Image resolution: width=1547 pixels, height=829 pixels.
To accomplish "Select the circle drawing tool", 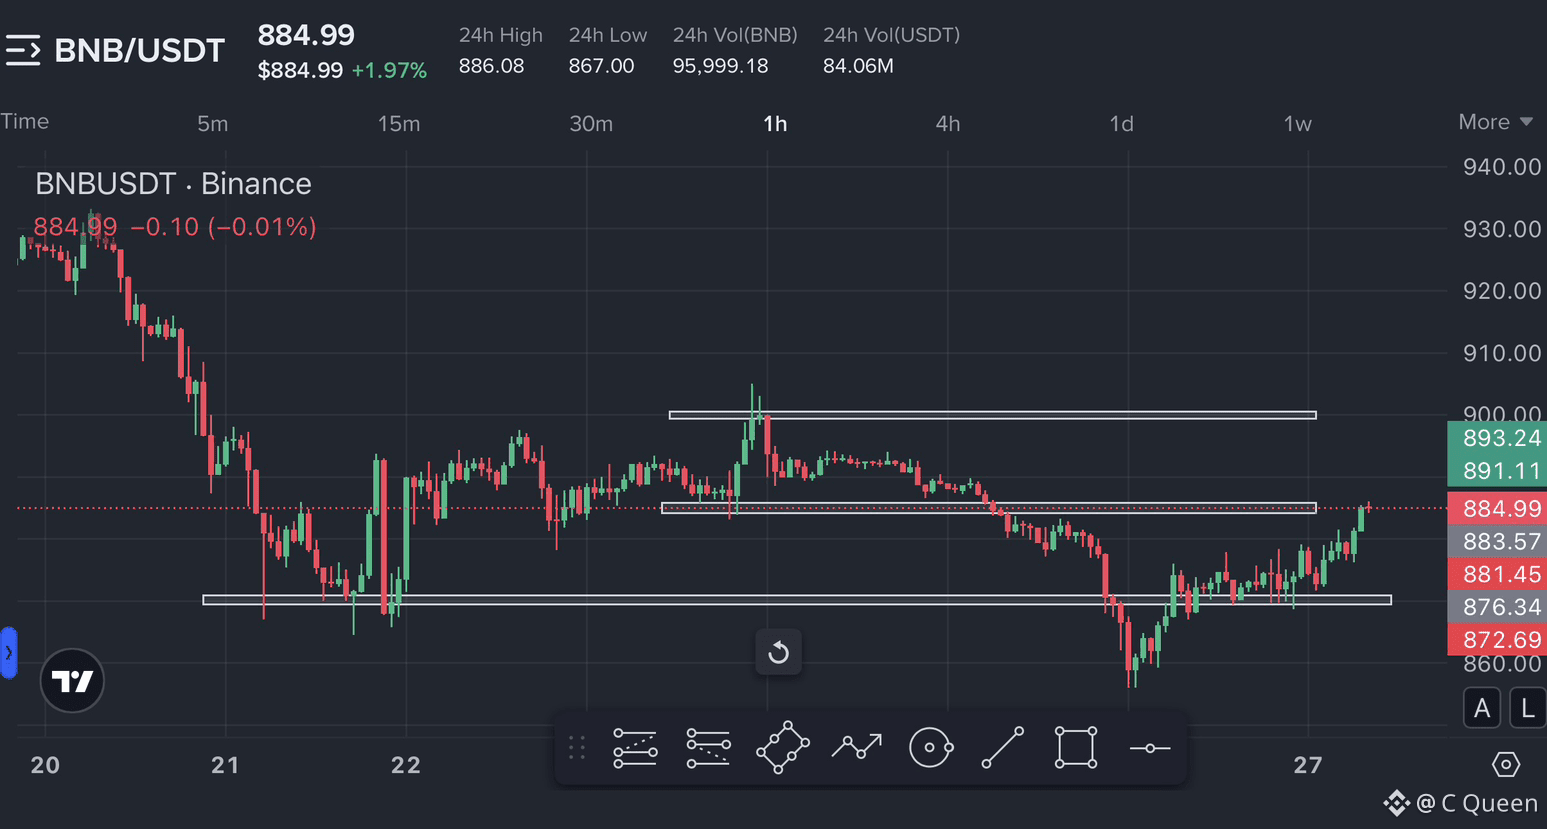I will pos(930,747).
